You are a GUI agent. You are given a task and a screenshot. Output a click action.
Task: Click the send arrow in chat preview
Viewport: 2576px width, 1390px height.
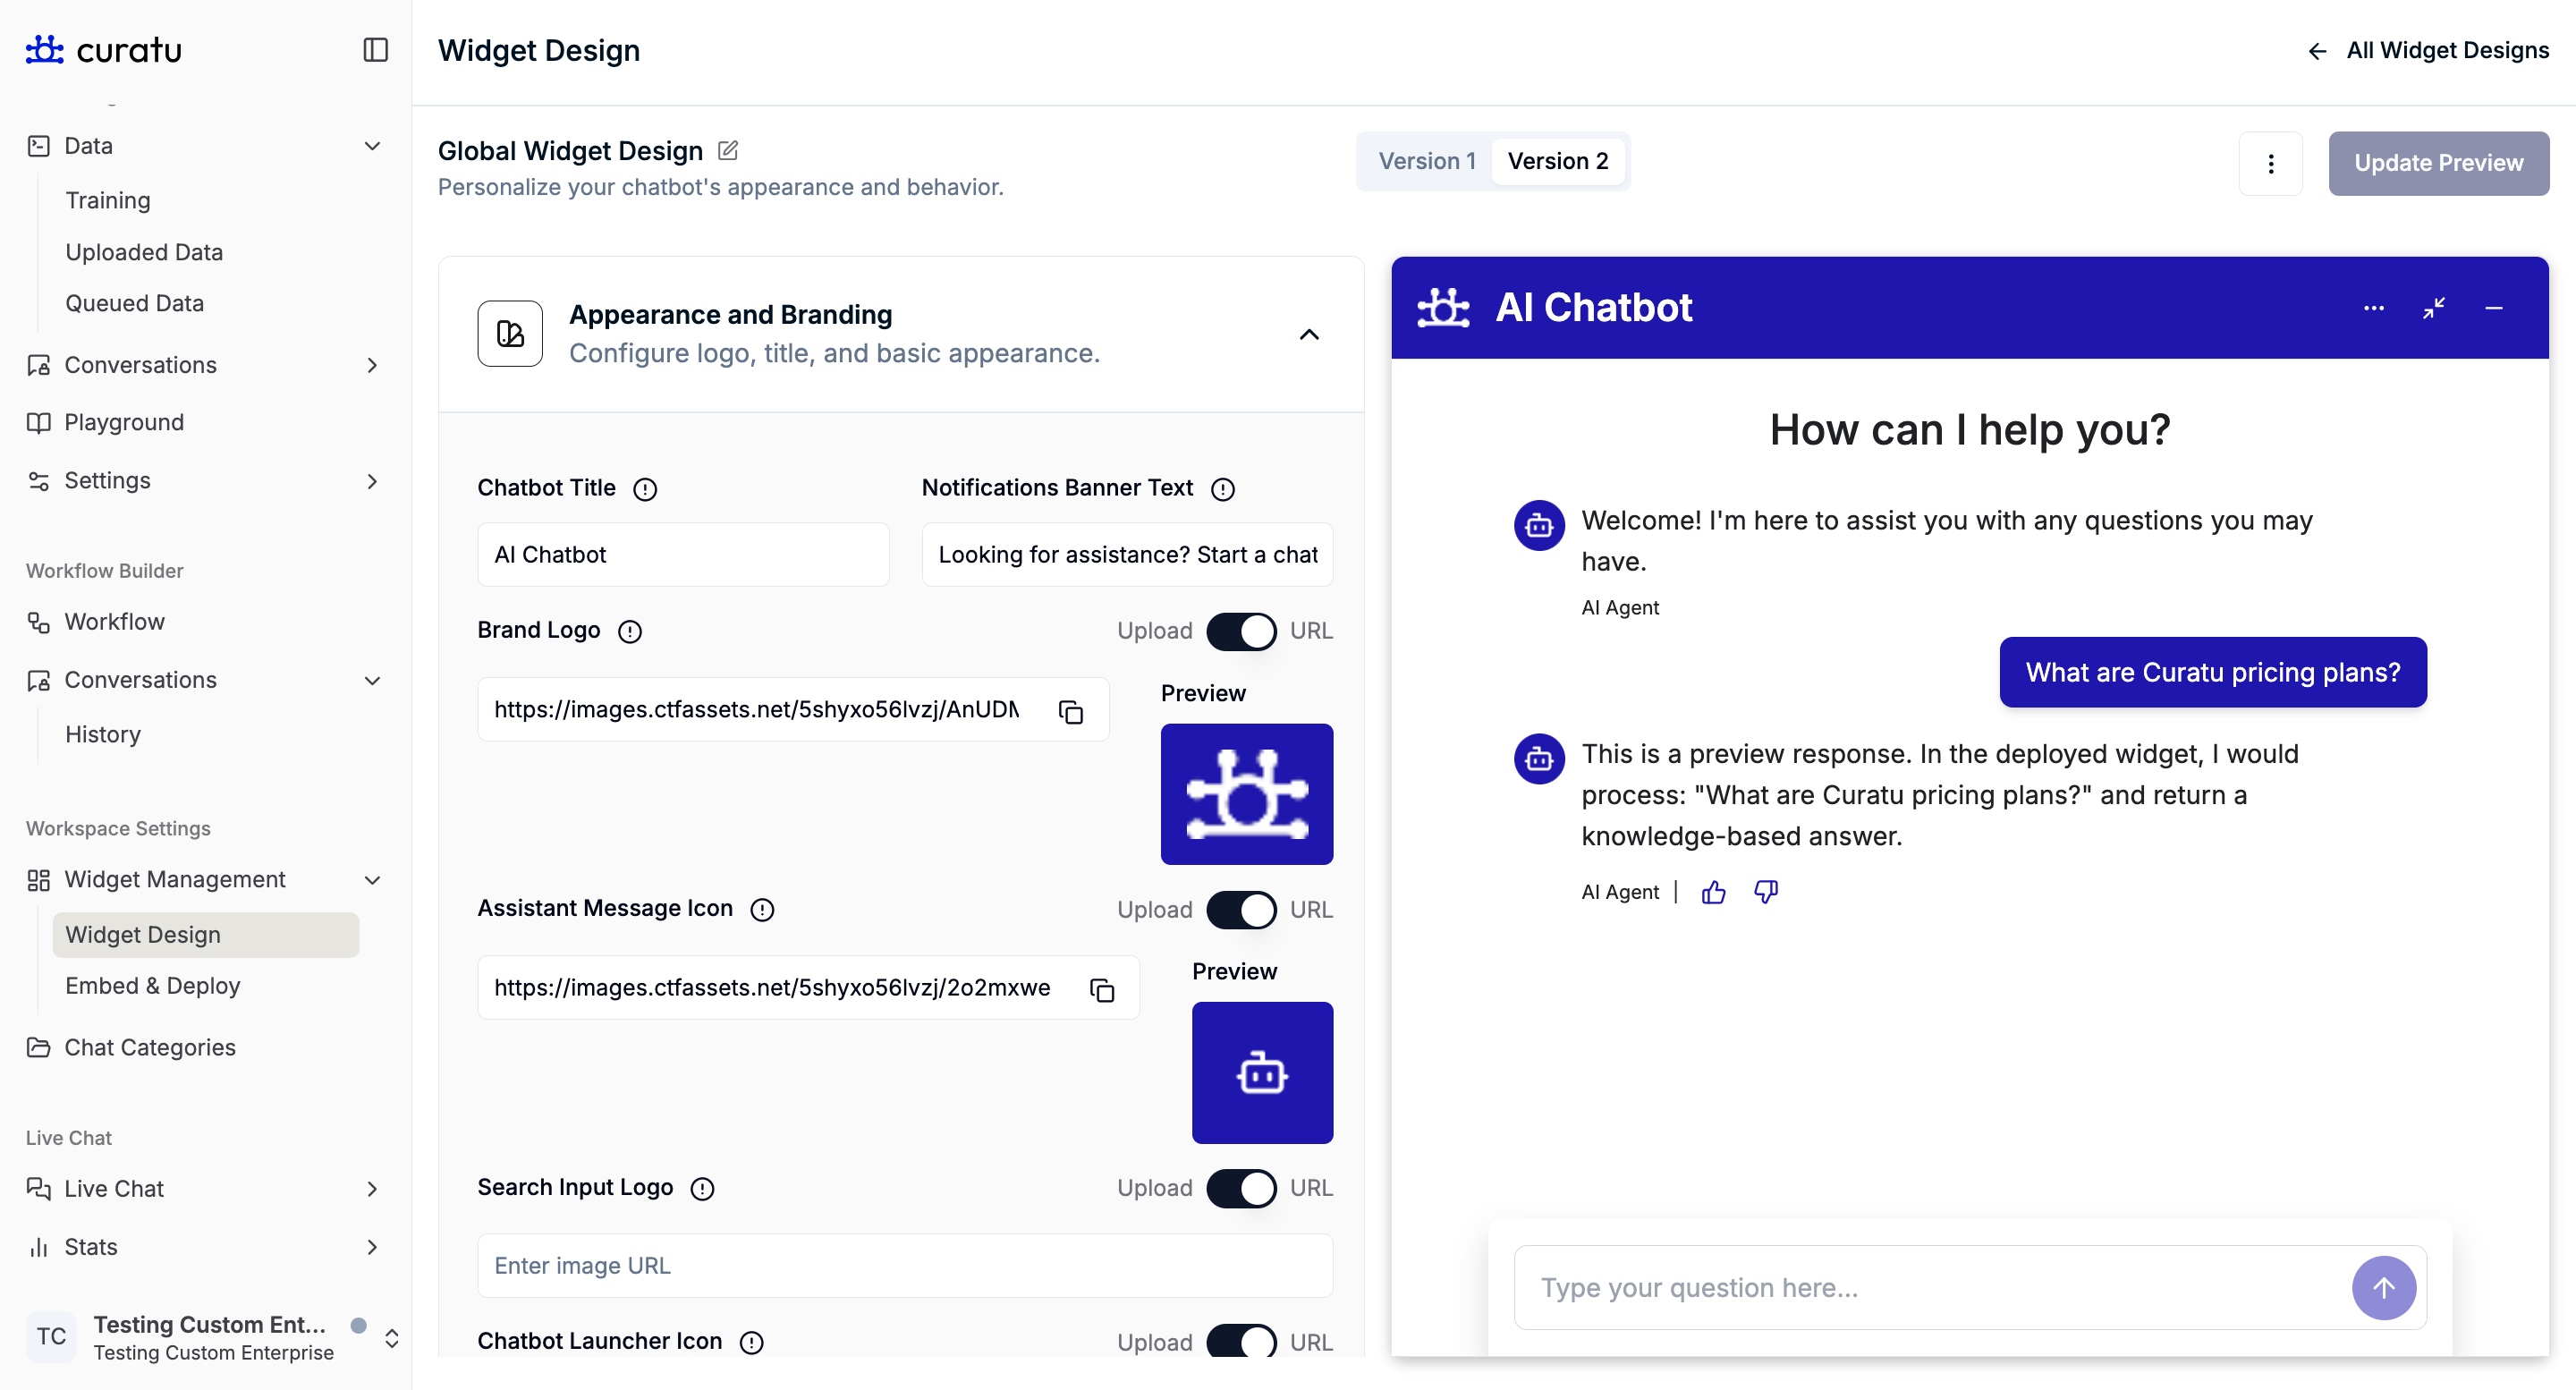pyautogui.click(x=2383, y=1287)
